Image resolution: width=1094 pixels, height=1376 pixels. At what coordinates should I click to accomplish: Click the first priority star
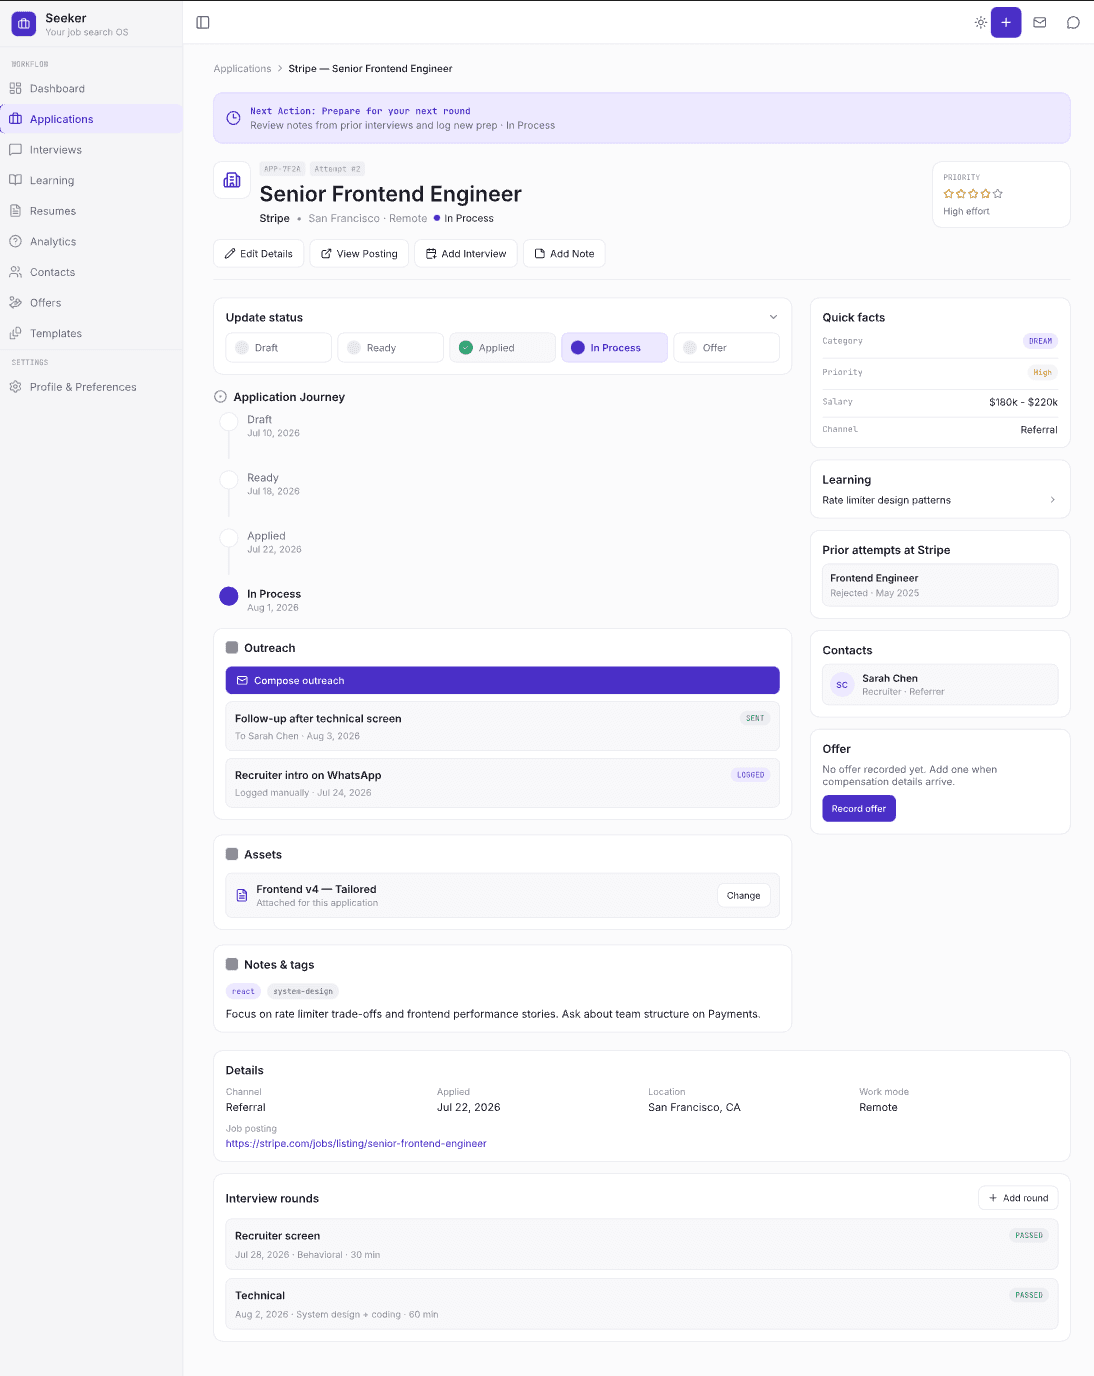click(x=949, y=194)
